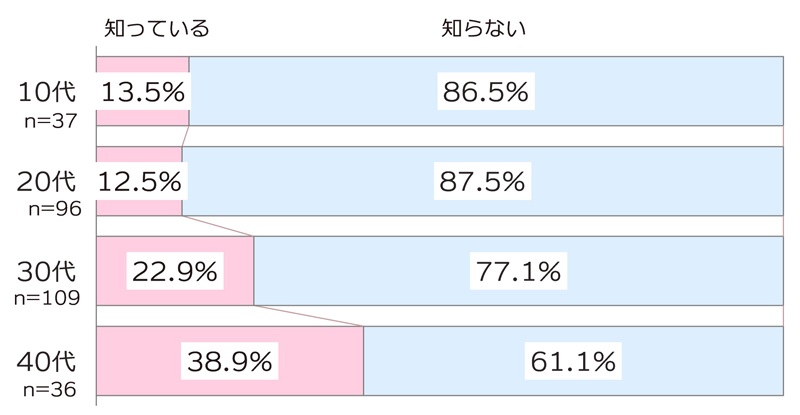Select the 30代 category label
This screenshot has height=415, width=800.
[48, 271]
